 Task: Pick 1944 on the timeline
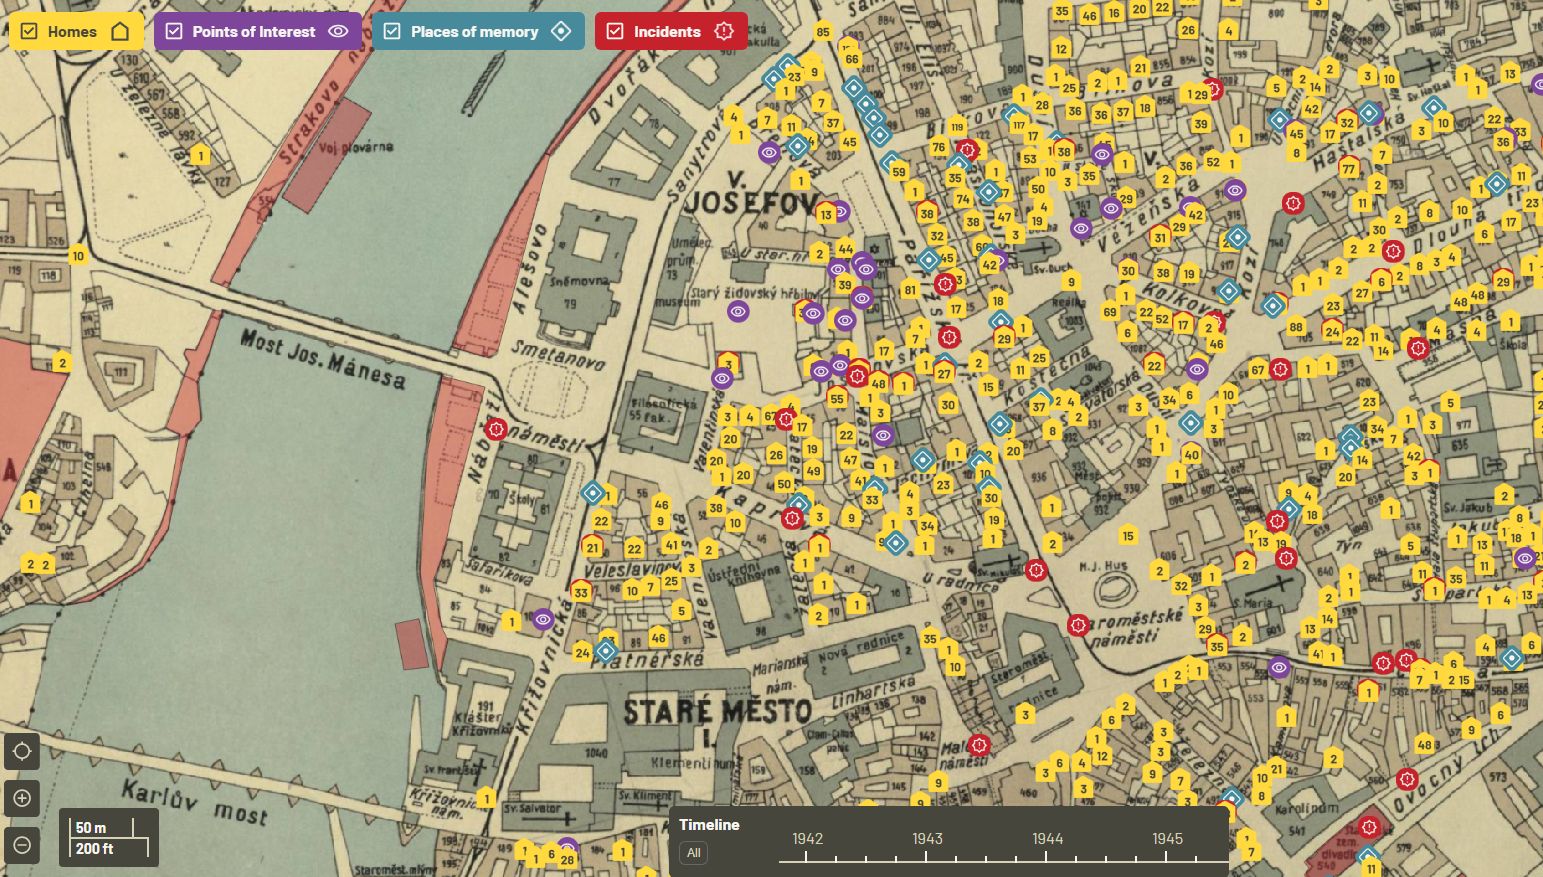click(1047, 840)
